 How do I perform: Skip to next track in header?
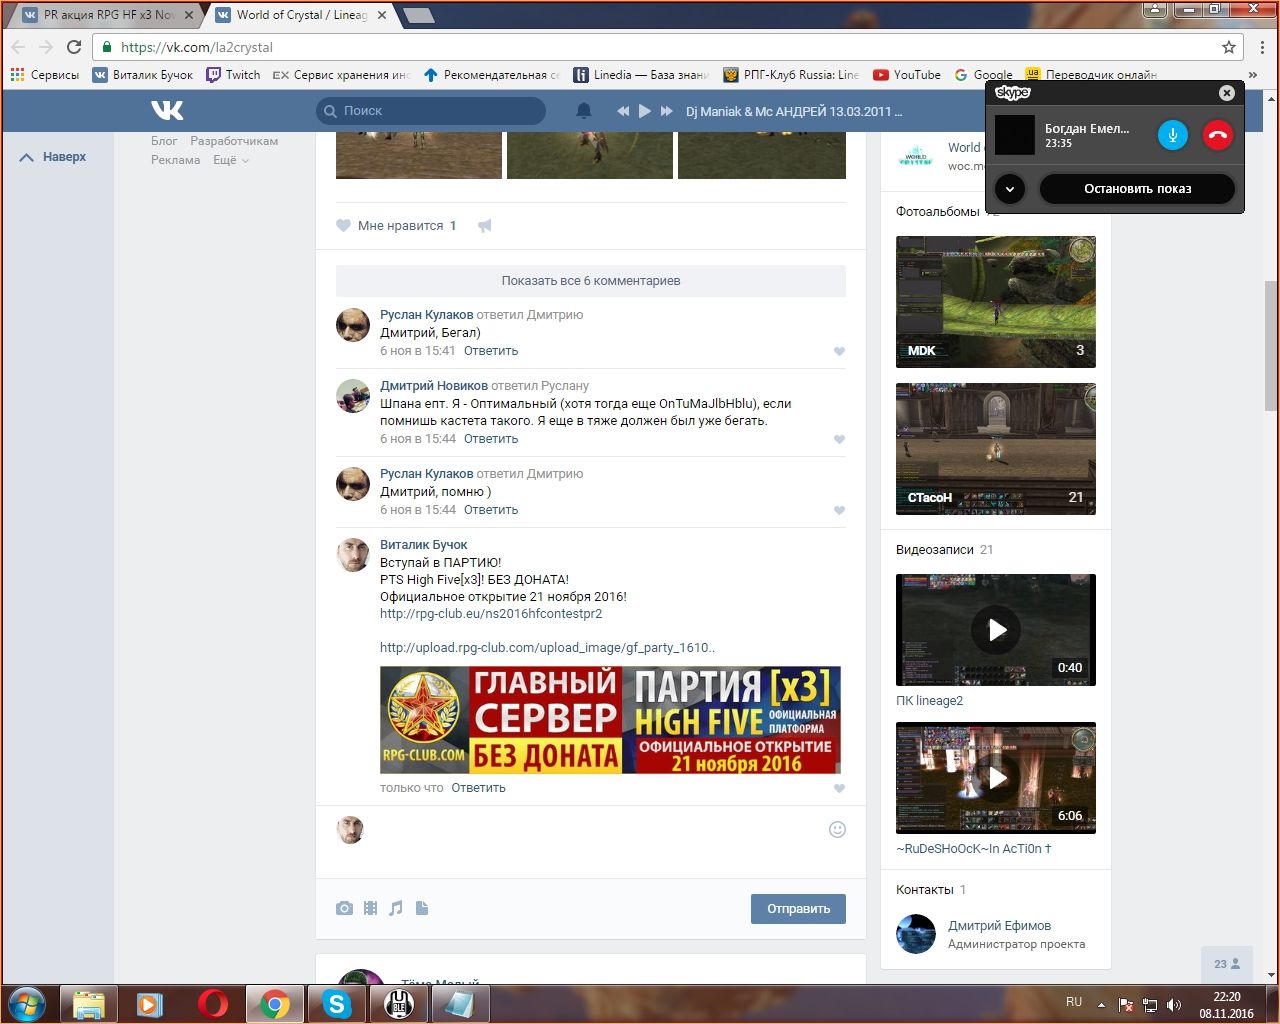[667, 111]
